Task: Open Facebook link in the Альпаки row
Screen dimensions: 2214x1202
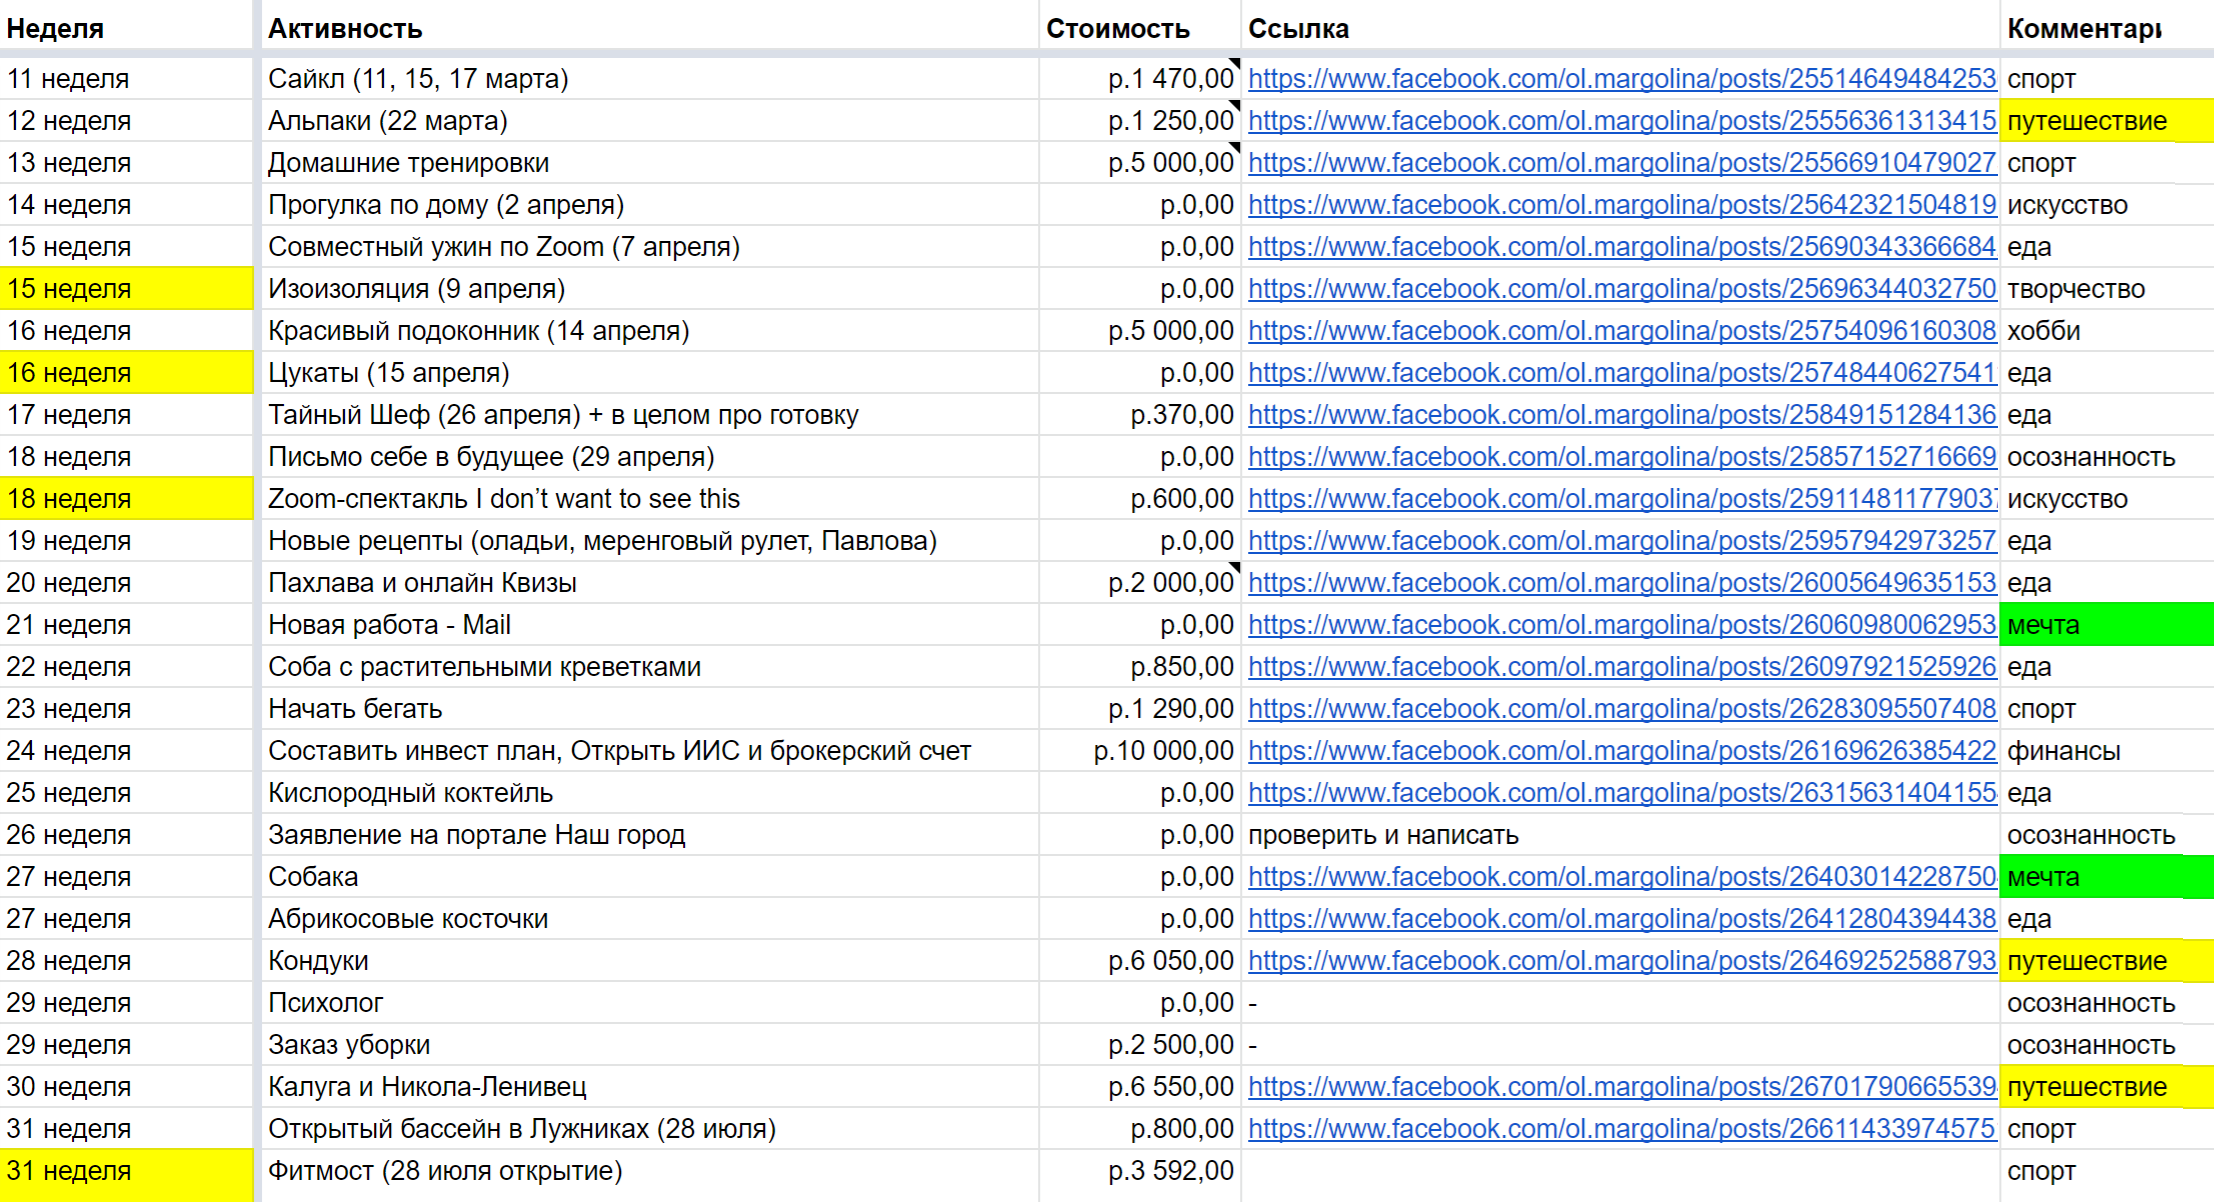Action: [1621, 120]
